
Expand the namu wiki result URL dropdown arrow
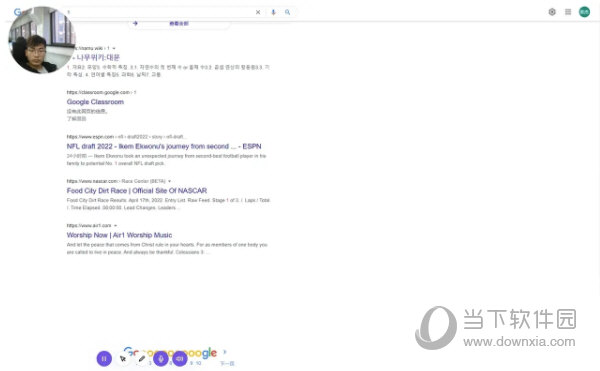click(x=114, y=48)
